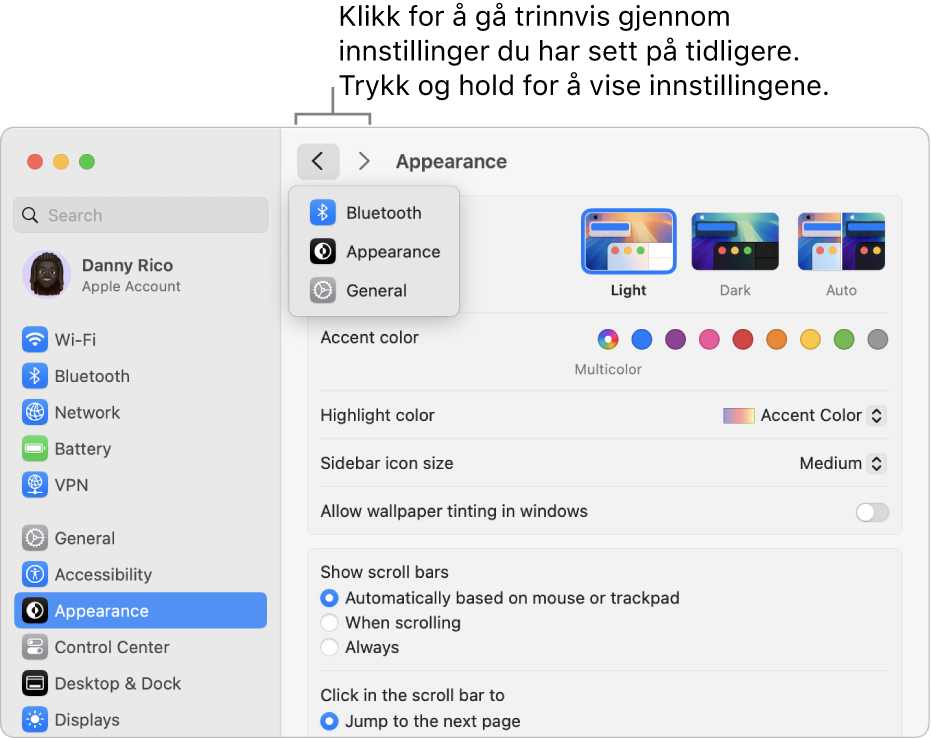931x739 pixels.
Task: Choose General from the history menu
Action: tap(374, 290)
